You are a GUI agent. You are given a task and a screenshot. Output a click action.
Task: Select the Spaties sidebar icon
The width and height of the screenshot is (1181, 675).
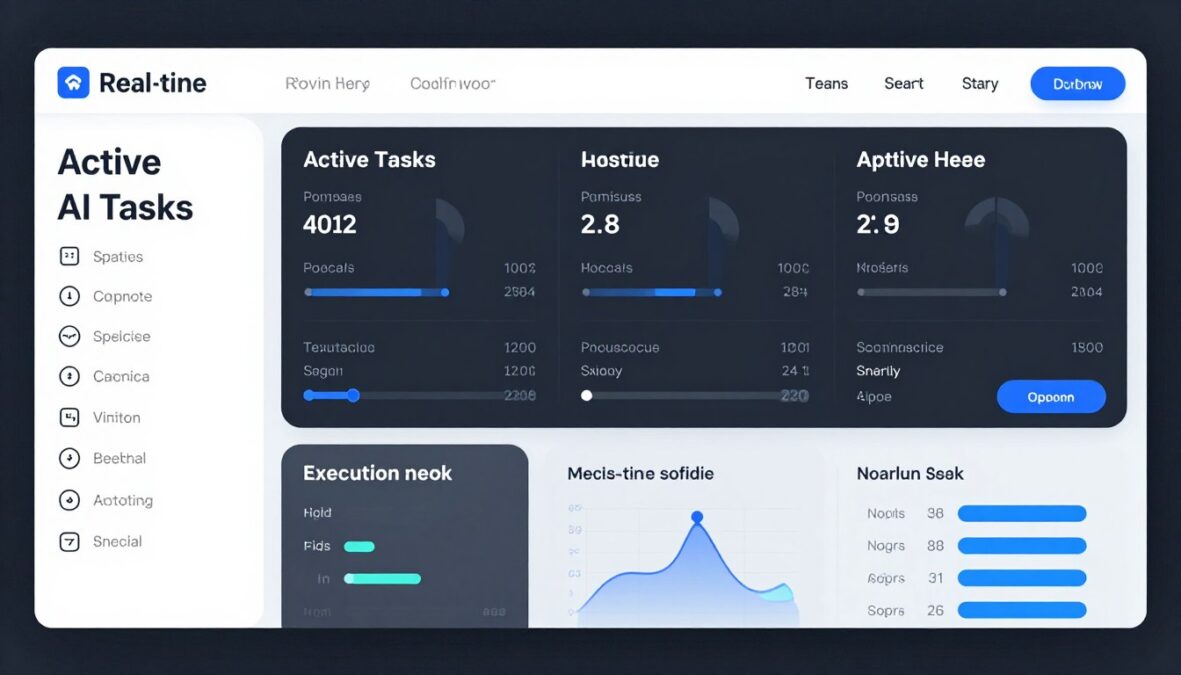69,256
